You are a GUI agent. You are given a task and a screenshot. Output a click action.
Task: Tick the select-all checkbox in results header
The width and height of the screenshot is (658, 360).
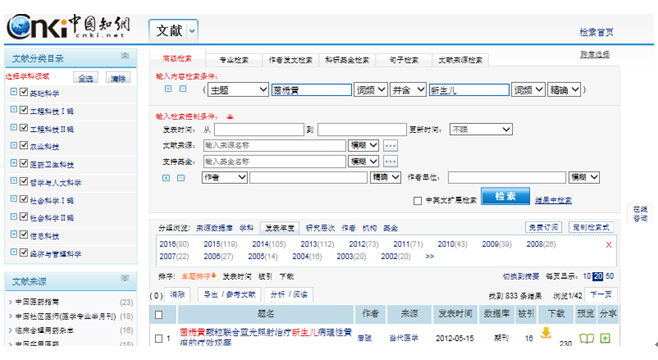159,315
